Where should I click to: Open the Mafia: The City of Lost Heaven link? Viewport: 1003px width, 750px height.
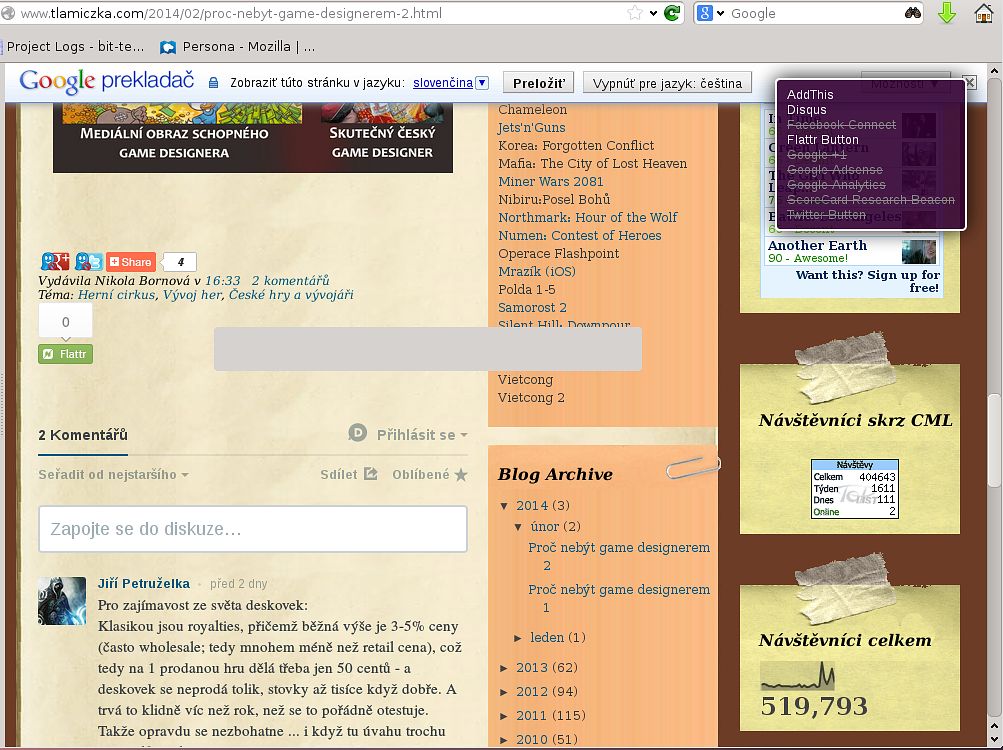tap(592, 164)
